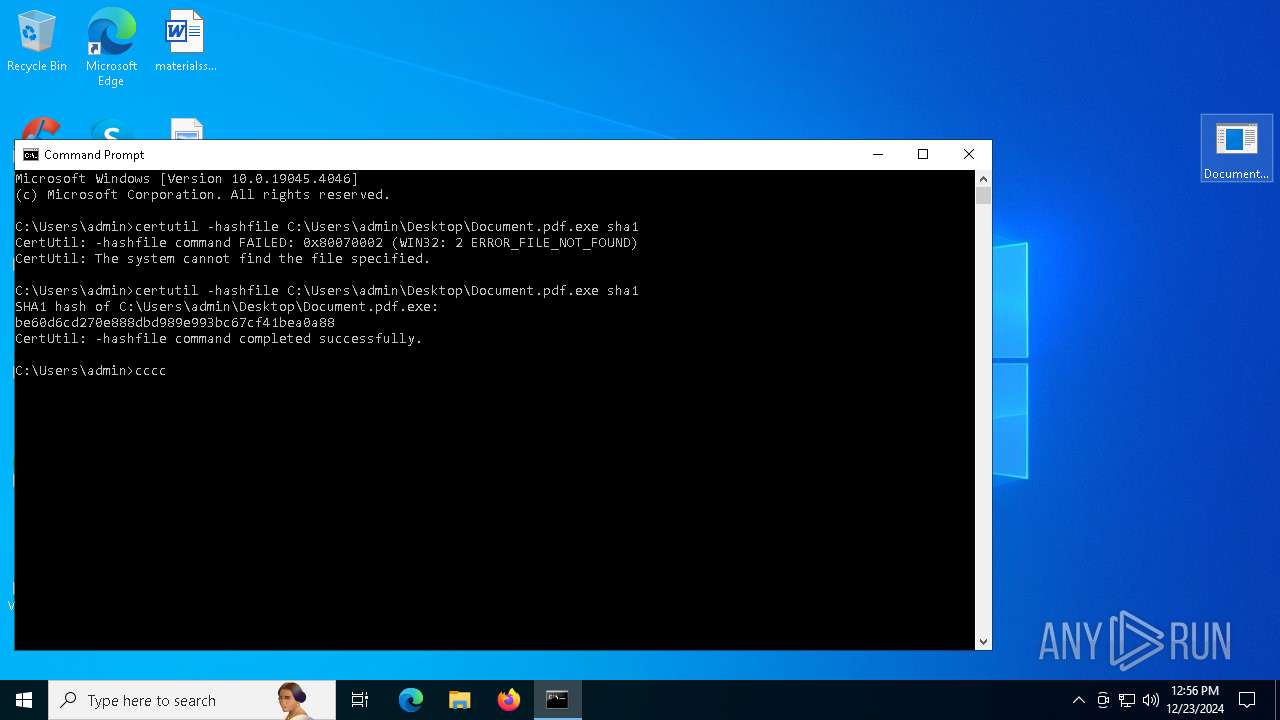The image size is (1280, 720).
Task: Open the Recycle Bin desktop icon
Action: (x=37, y=42)
